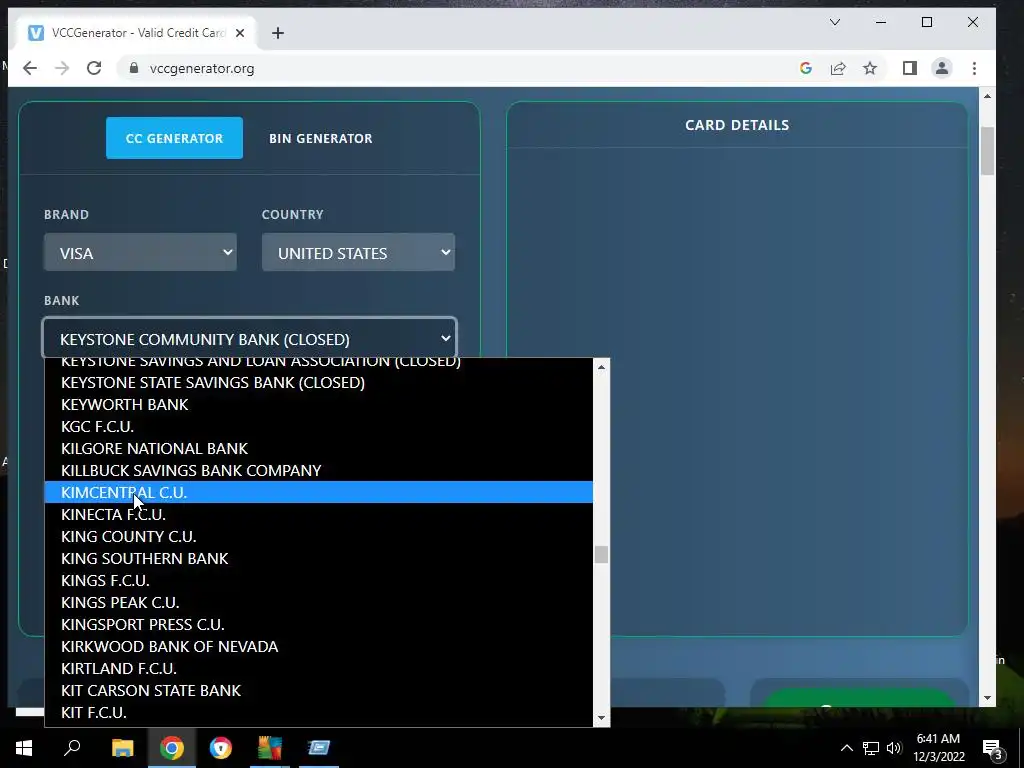Viewport: 1024px width, 768px height.
Task: Open File Explorer from taskbar
Action: click(122, 748)
